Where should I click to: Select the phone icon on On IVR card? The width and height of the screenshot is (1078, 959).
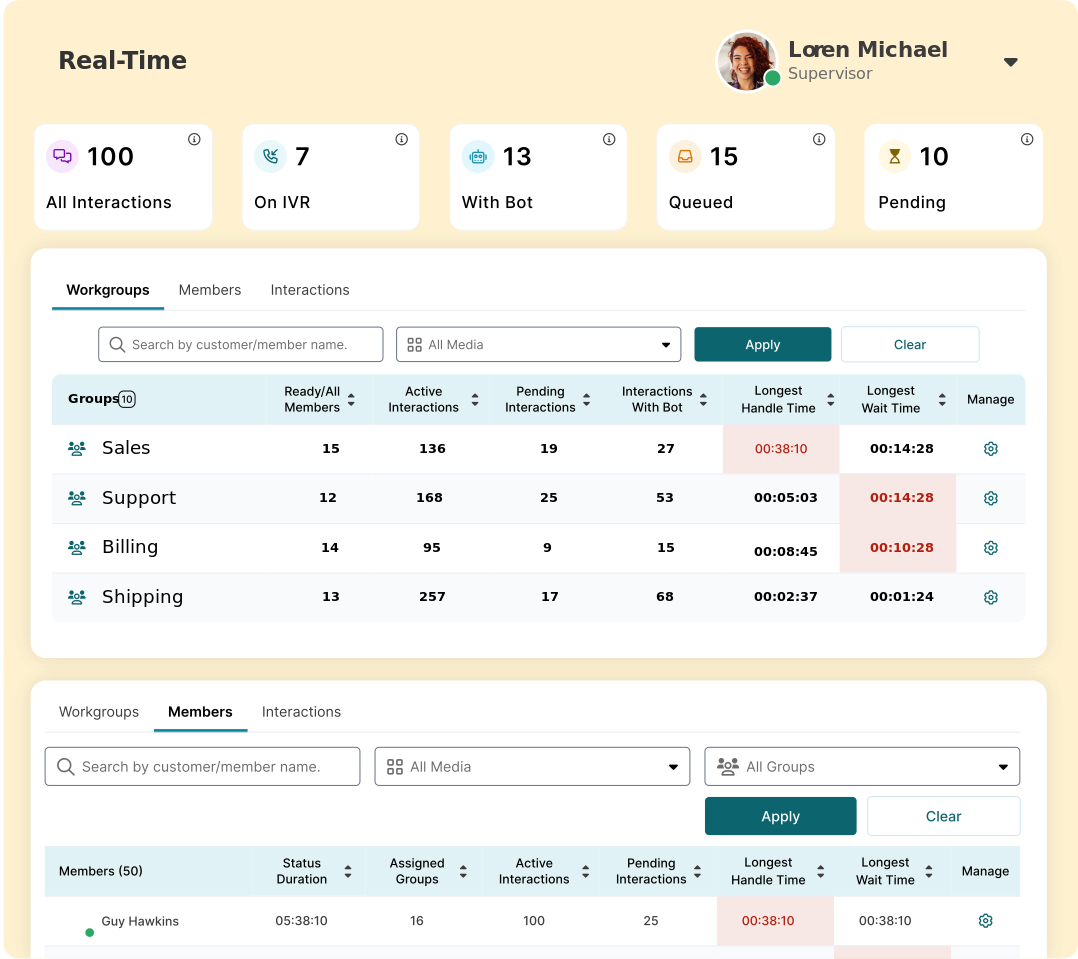[270, 156]
